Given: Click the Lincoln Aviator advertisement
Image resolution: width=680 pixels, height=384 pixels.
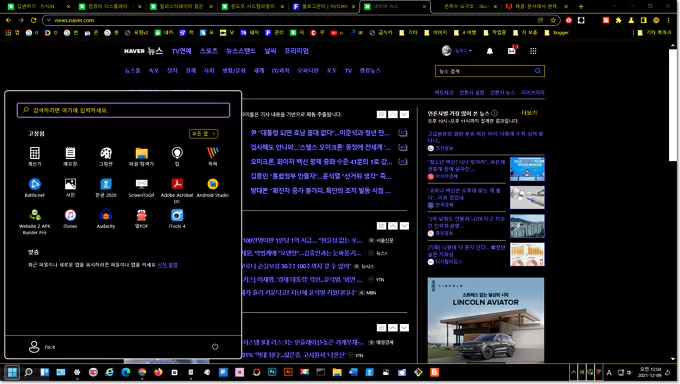Looking at the screenshot, I should (x=486, y=320).
